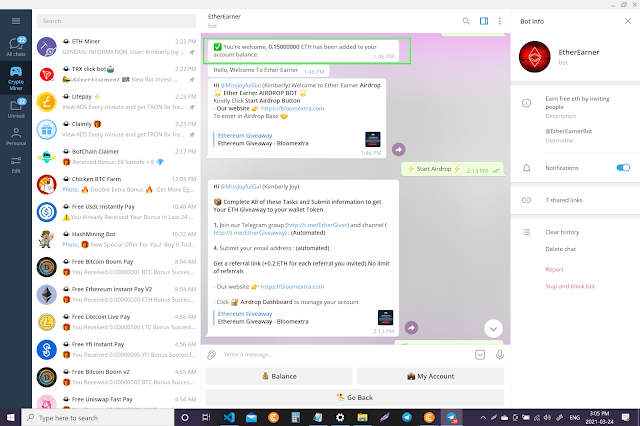Forward the welcome airdrop message
The width and height of the screenshot is (640, 426).
[x=399, y=150]
